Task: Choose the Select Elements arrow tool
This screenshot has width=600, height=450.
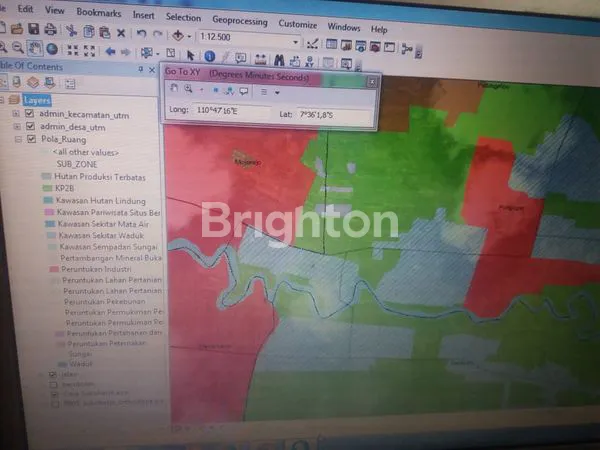Action: pyautogui.click(x=190, y=55)
